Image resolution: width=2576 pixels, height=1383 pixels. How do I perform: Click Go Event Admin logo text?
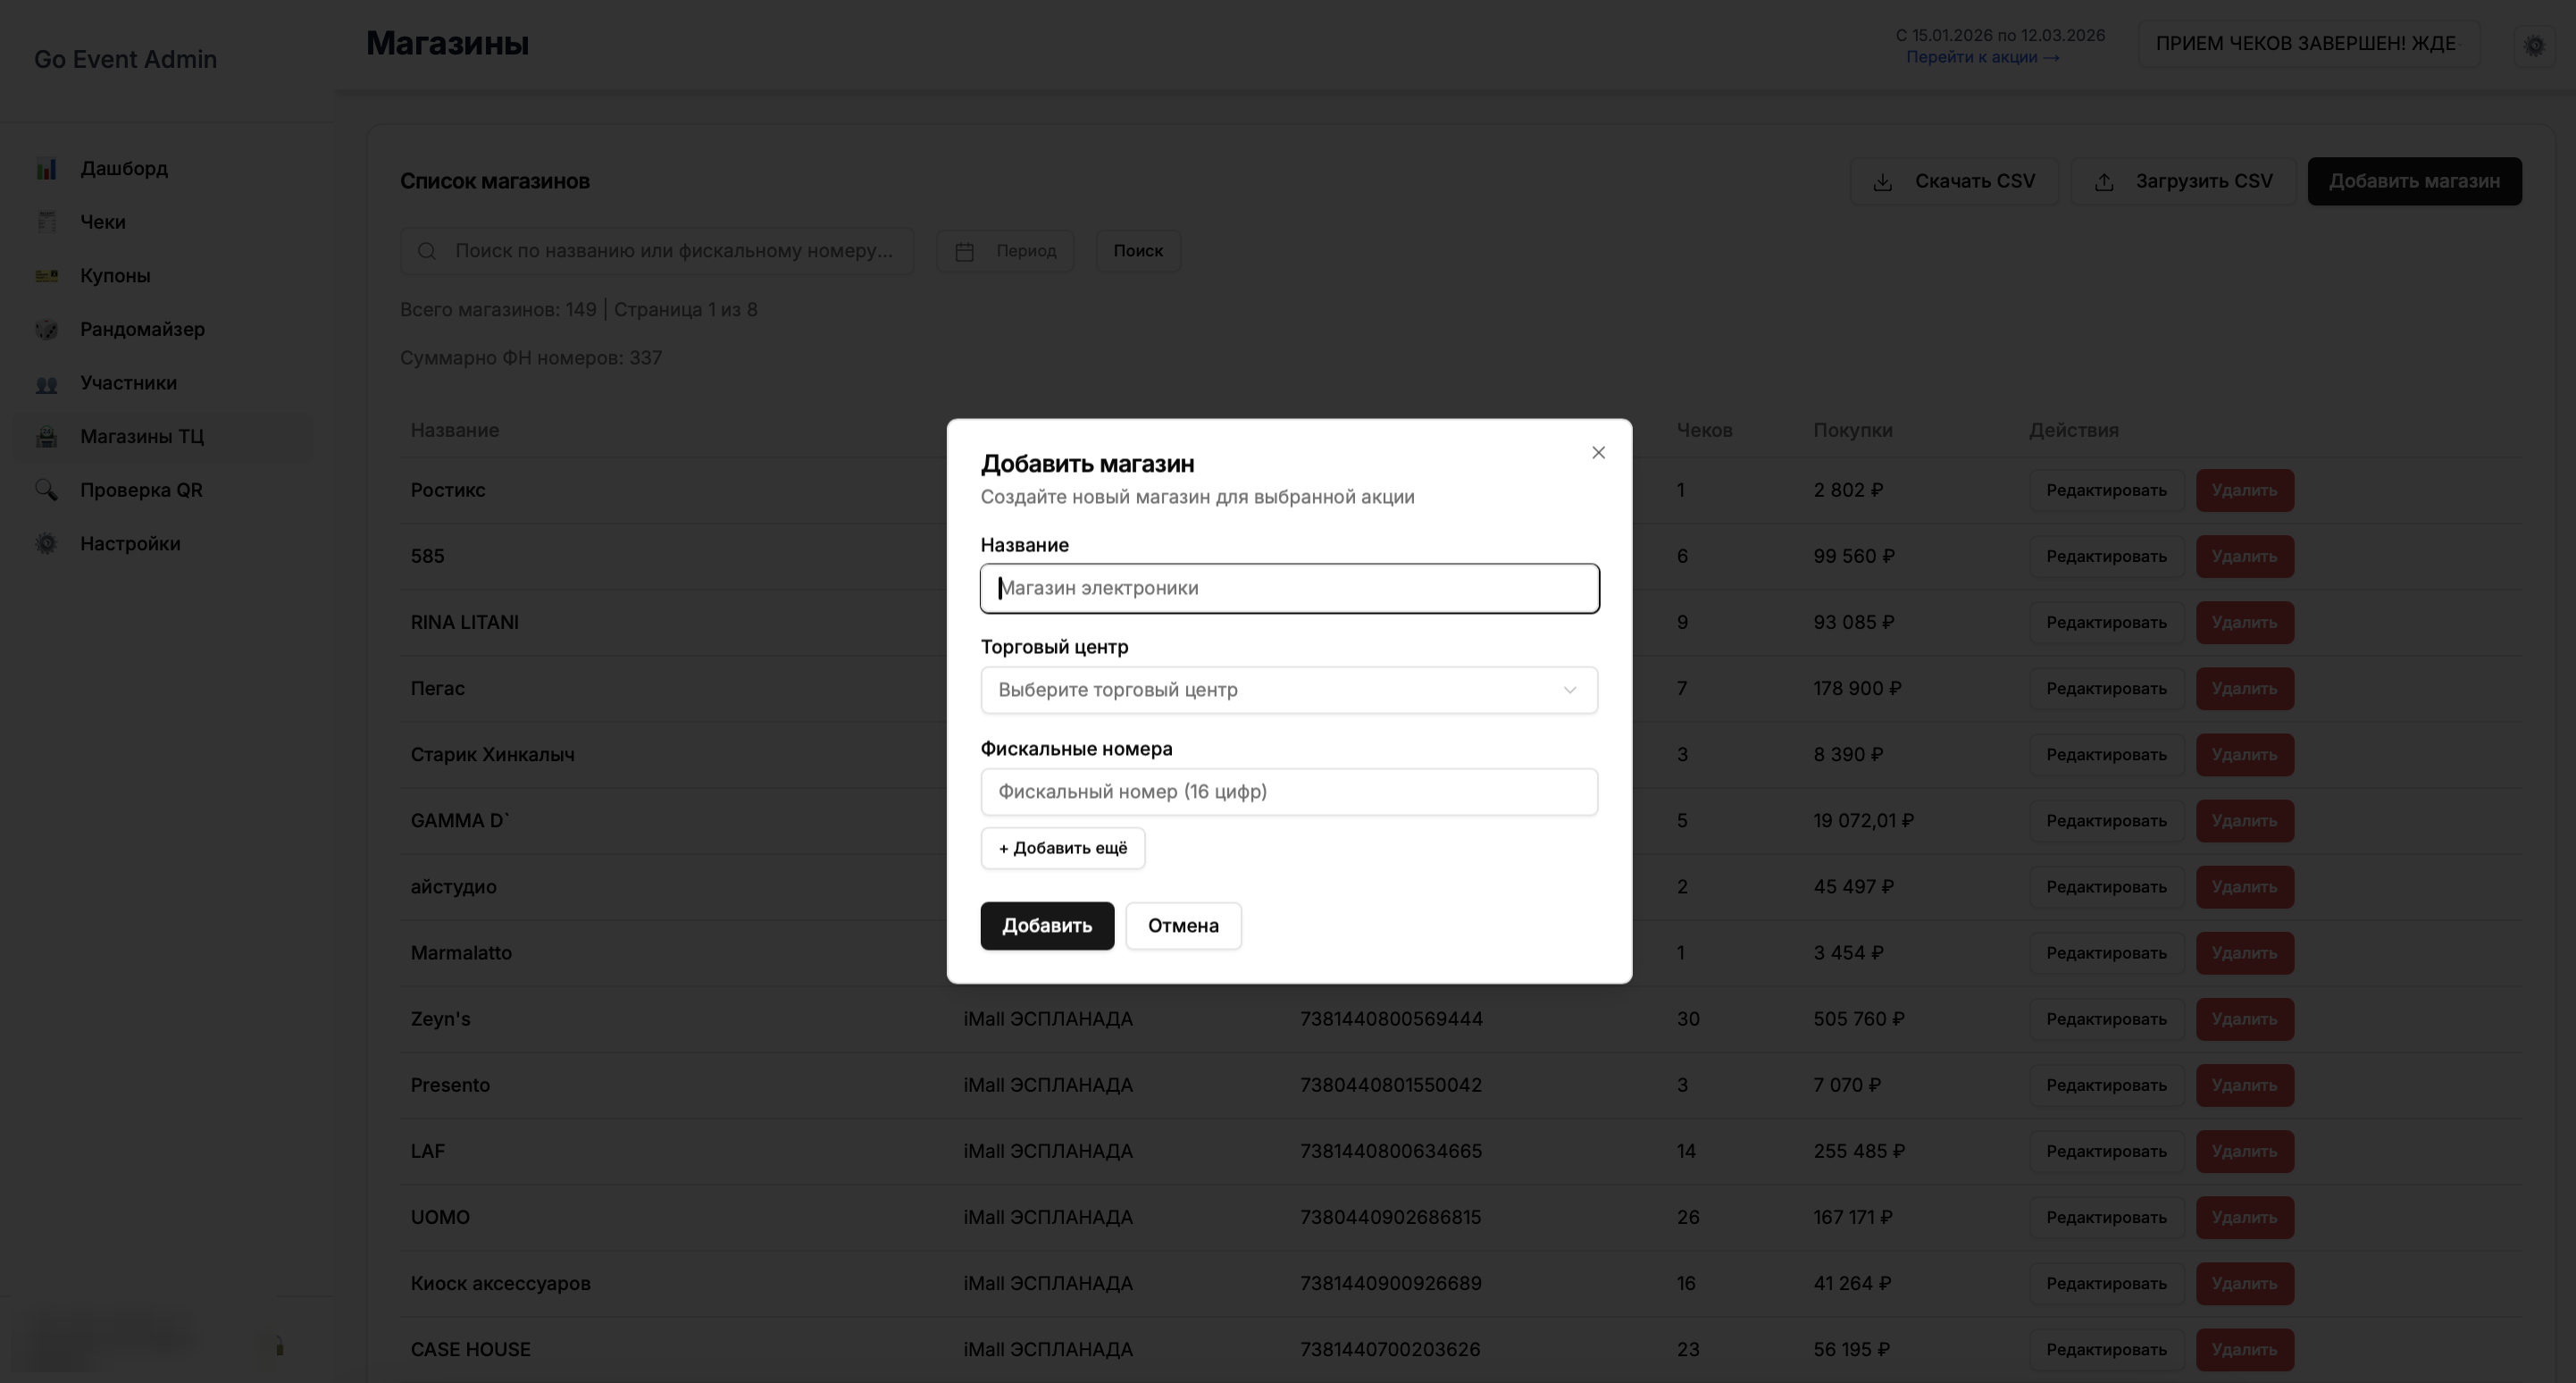pos(126,59)
